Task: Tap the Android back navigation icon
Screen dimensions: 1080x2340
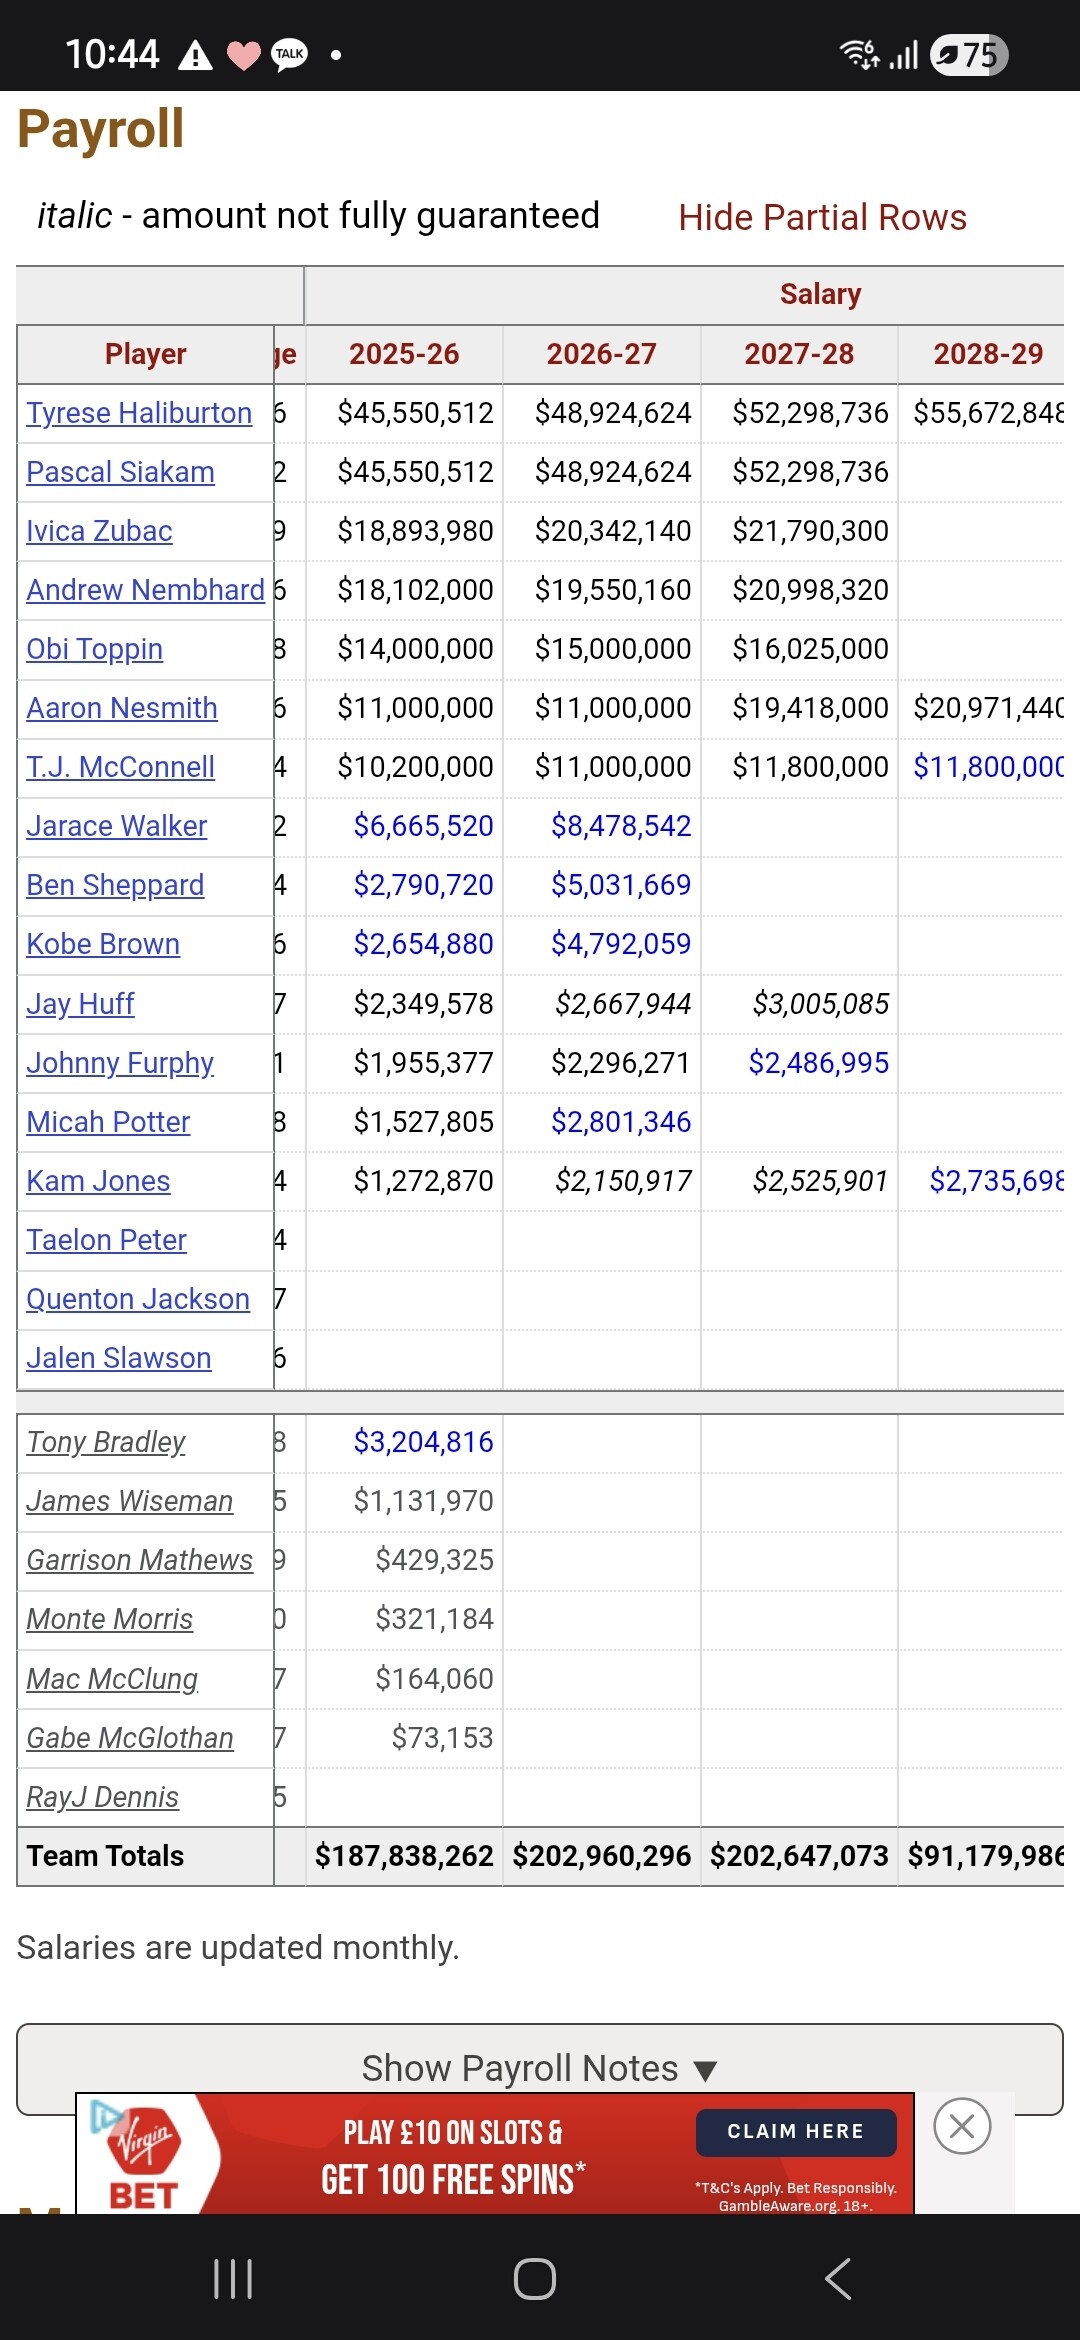Action: (x=838, y=2279)
